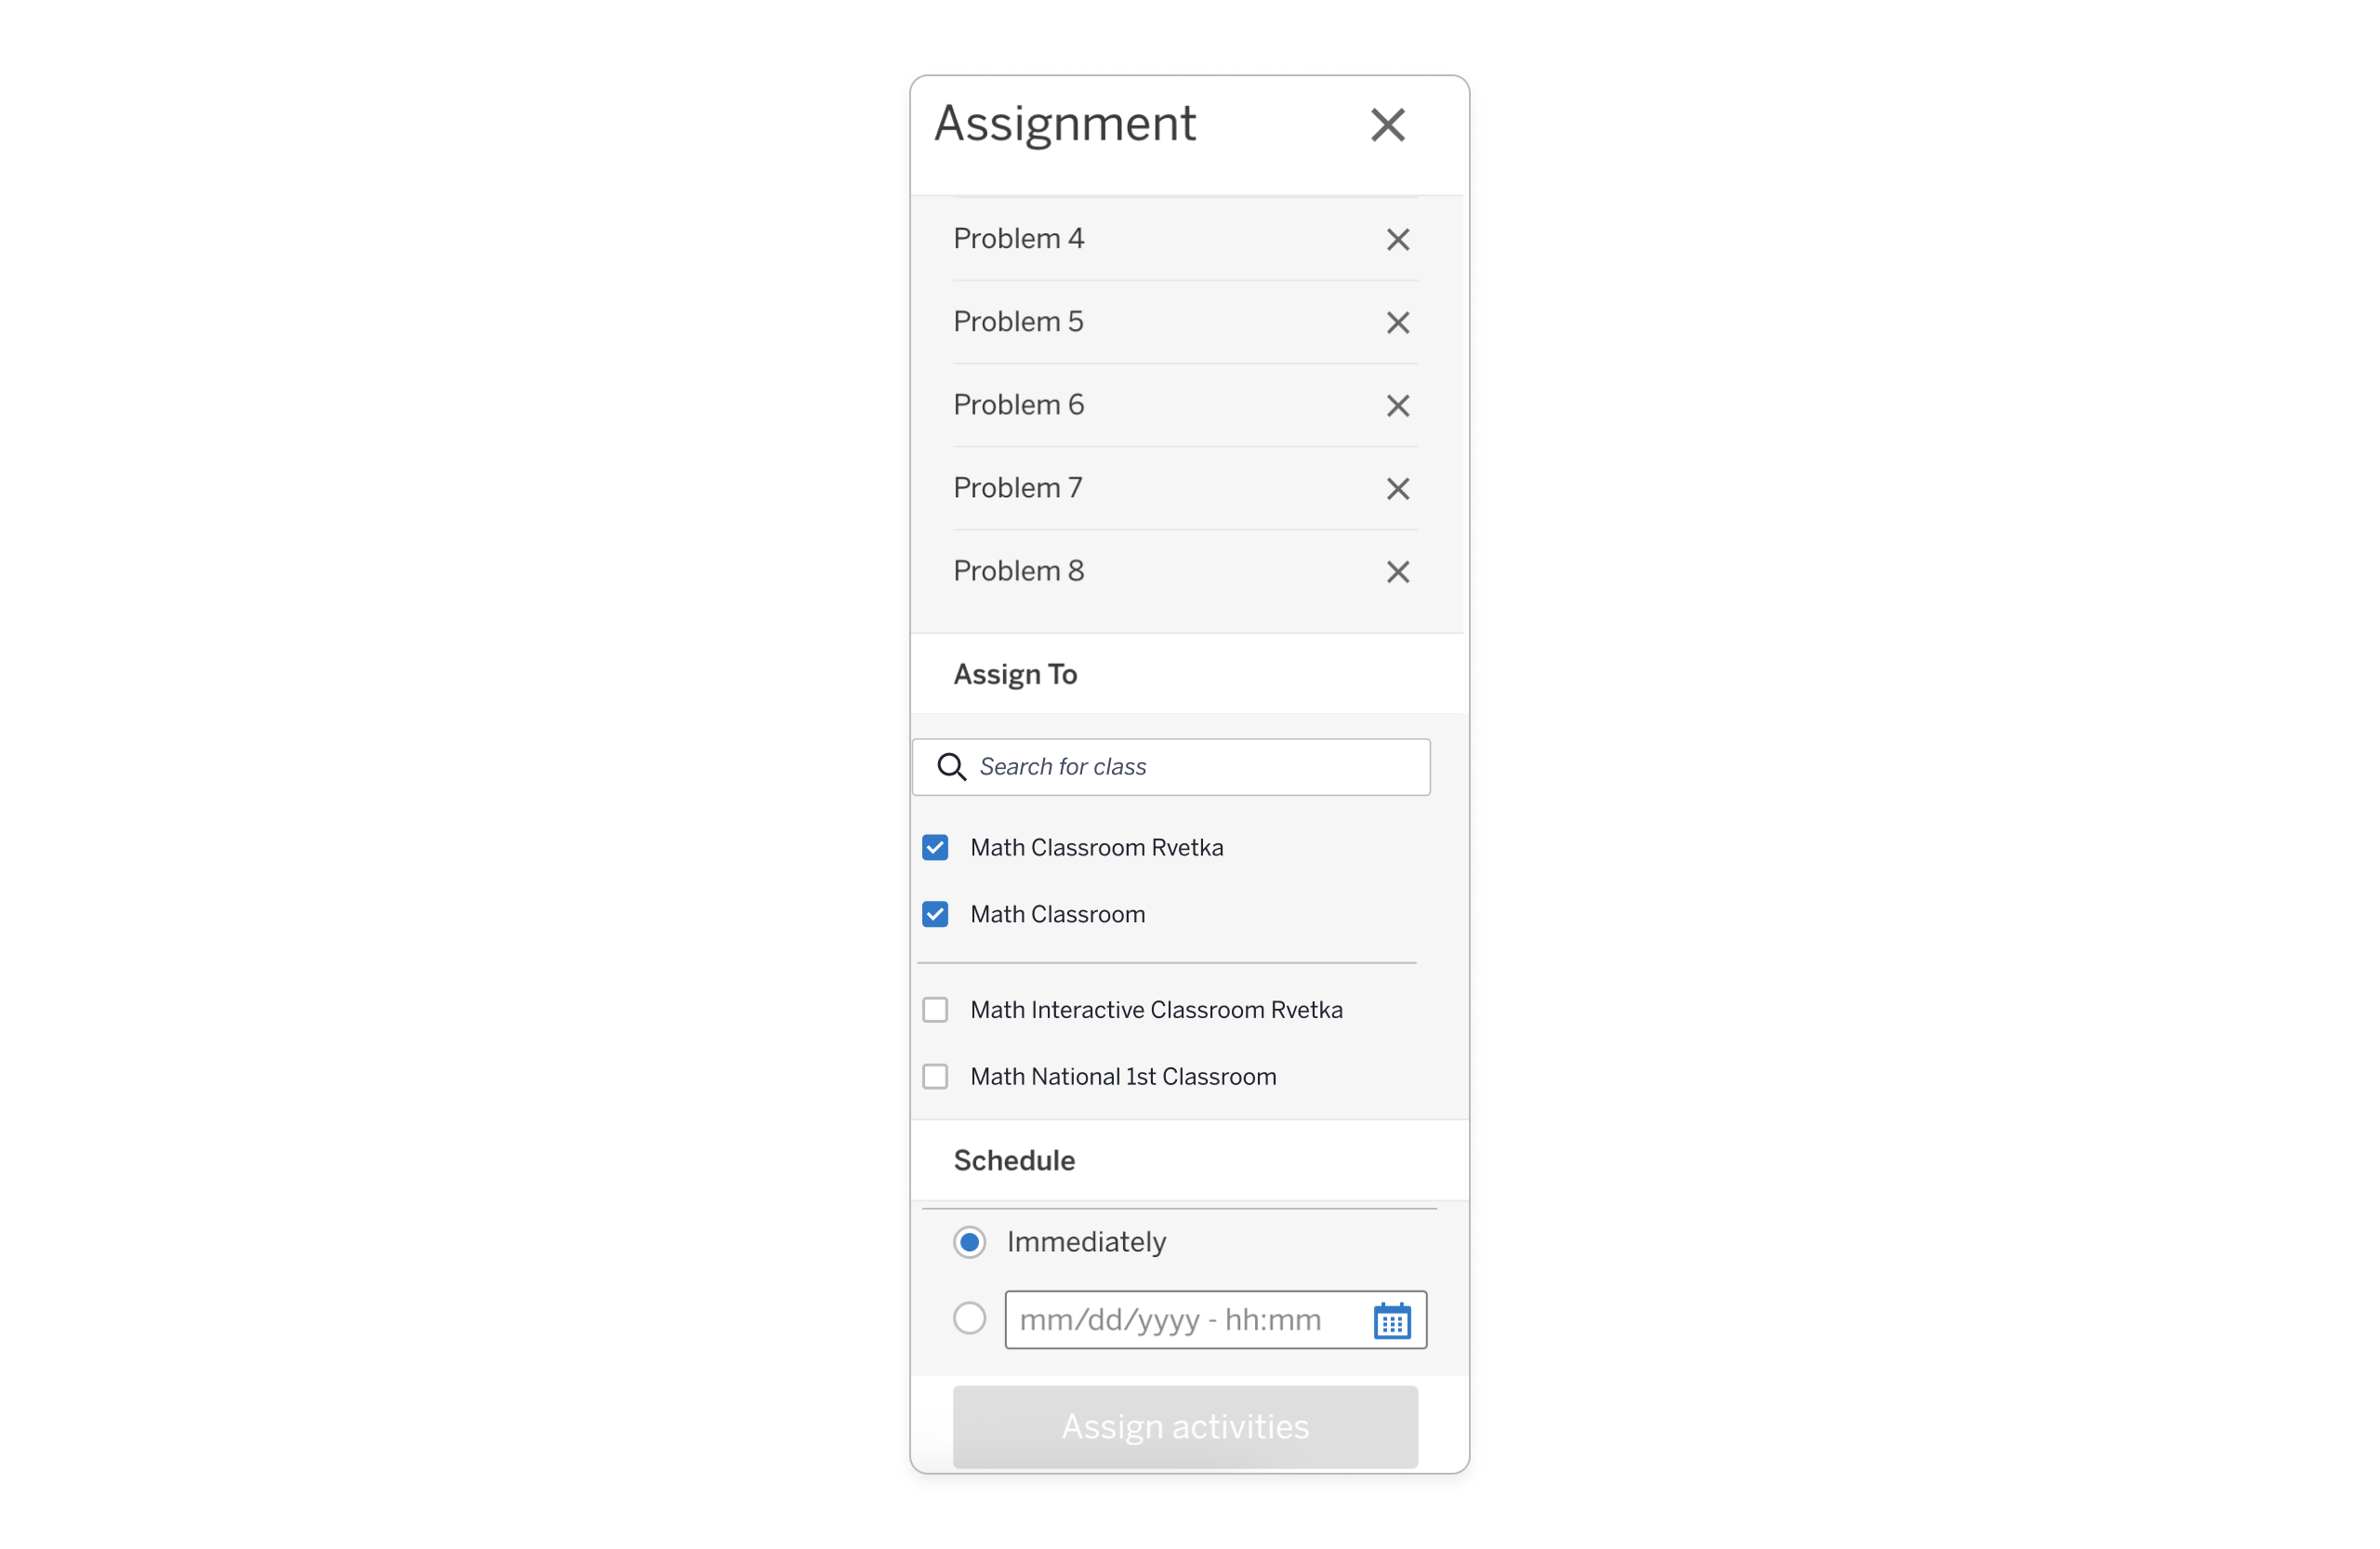The width and height of the screenshot is (2380, 1549).
Task: Remove Problem 5 from the list
Action: point(1398,323)
